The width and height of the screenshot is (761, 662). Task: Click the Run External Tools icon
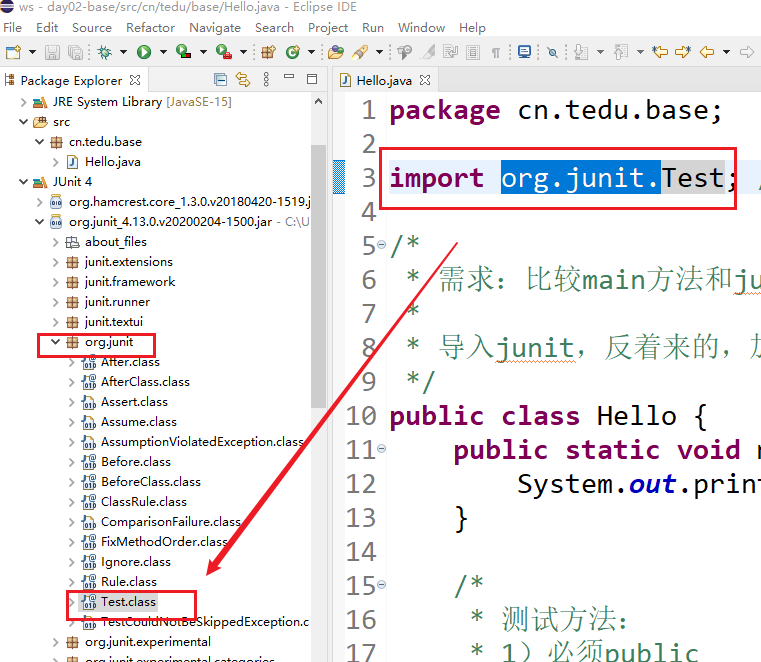point(224,52)
